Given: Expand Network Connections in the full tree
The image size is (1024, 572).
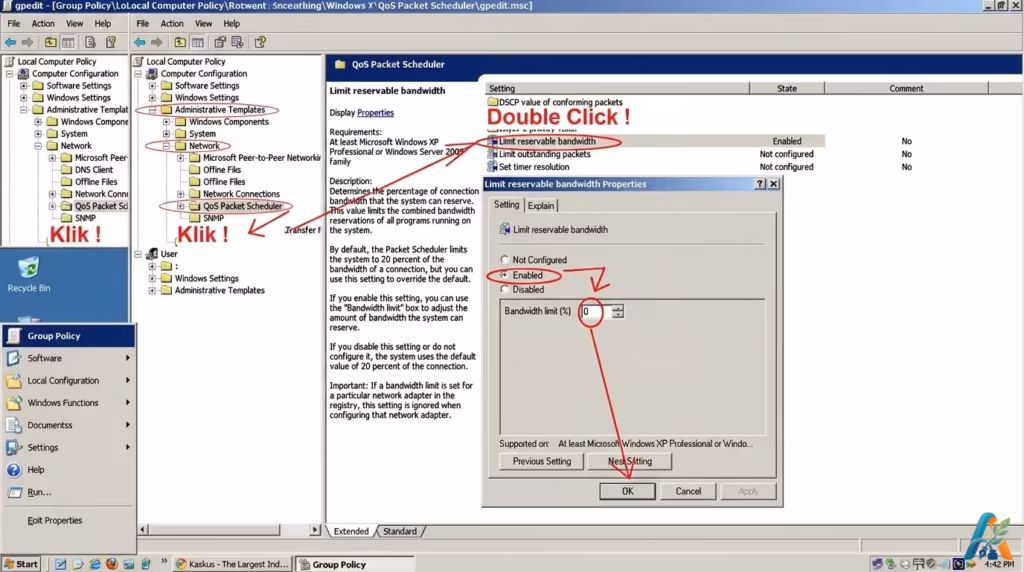Looking at the screenshot, I should pyautogui.click(x=181, y=194).
